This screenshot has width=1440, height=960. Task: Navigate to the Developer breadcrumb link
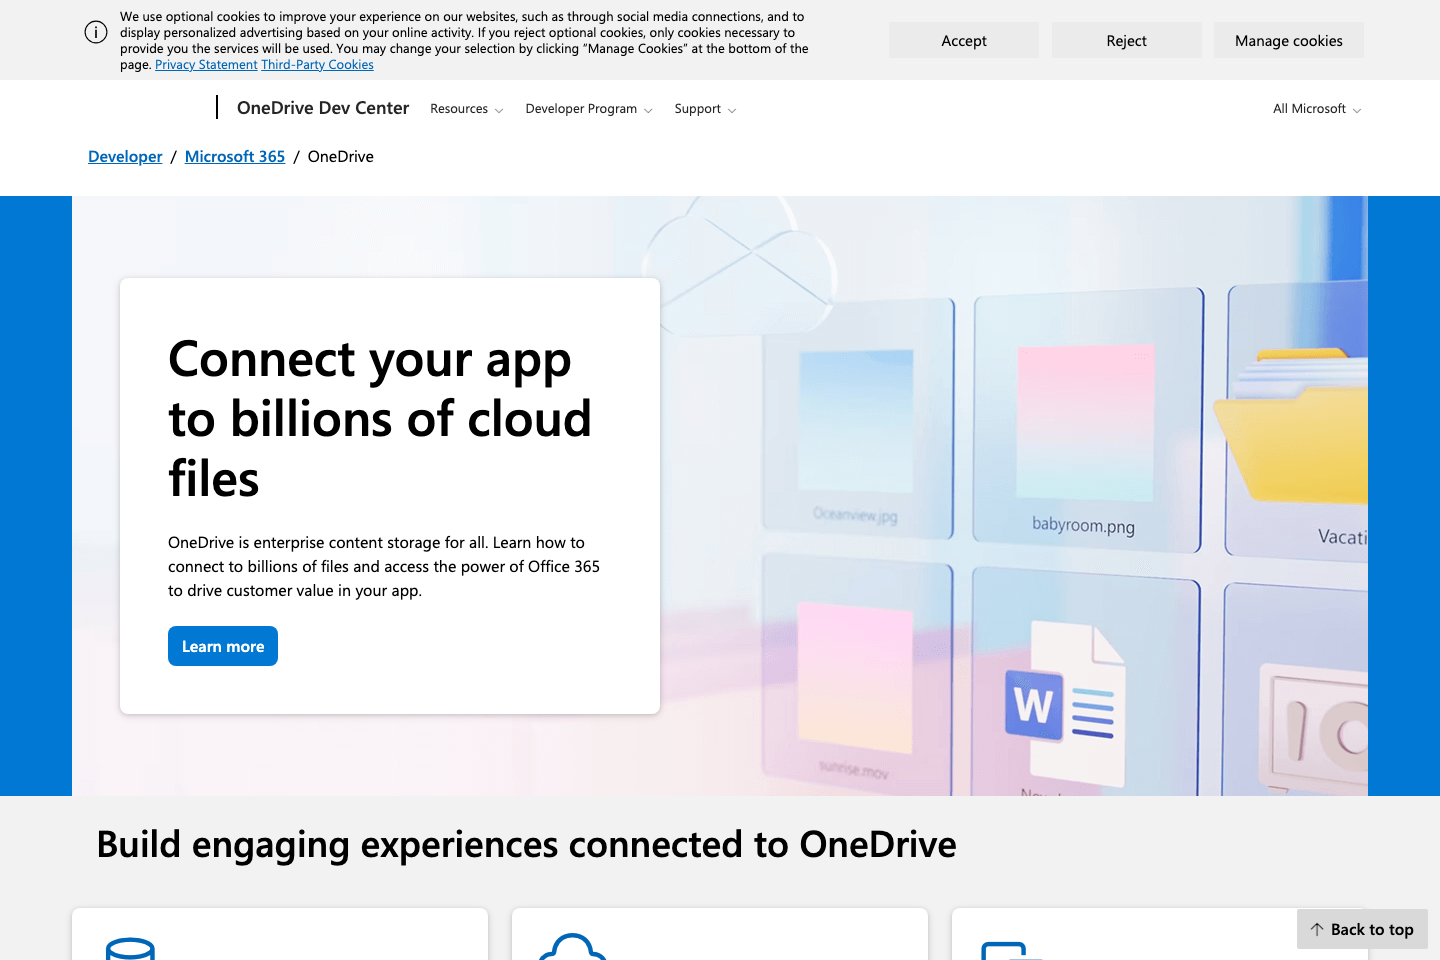(x=124, y=156)
